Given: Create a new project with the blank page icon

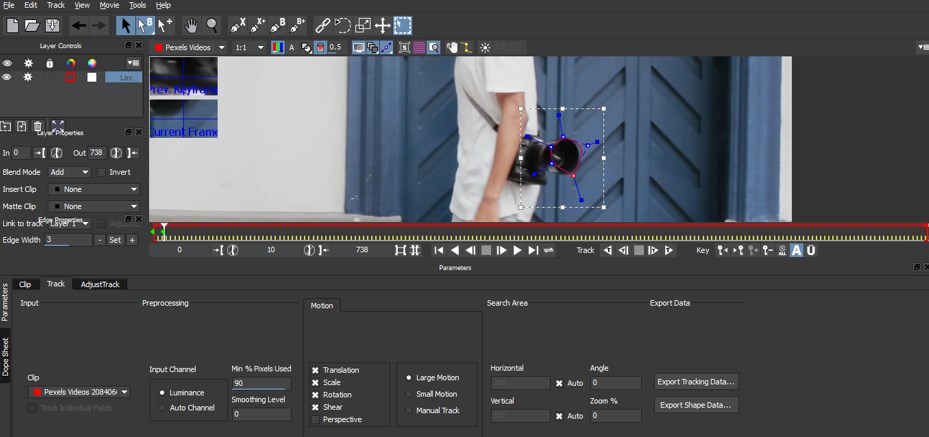Looking at the screenshot, I should (12, 25).
